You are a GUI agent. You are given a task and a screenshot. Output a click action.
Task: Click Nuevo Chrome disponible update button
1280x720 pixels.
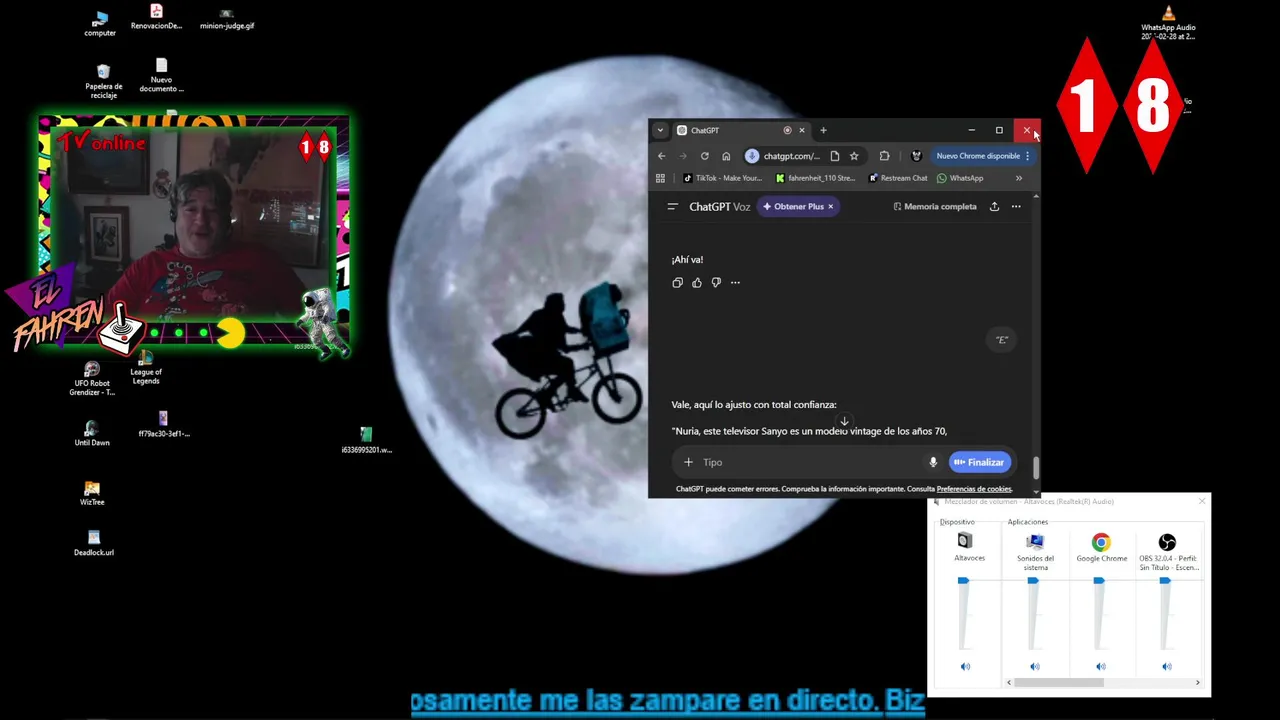click(x=983, y=156)
